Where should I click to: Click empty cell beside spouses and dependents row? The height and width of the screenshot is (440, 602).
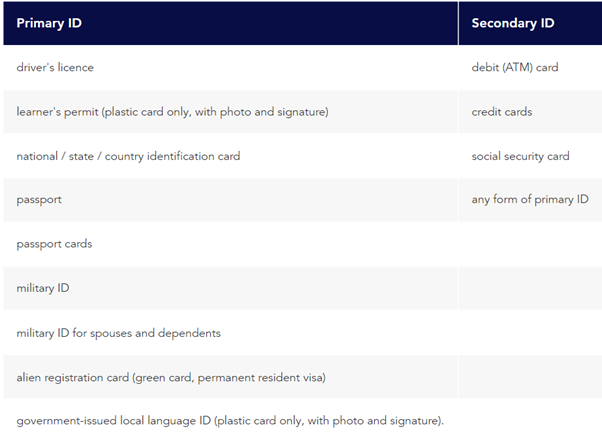(529, 332)
